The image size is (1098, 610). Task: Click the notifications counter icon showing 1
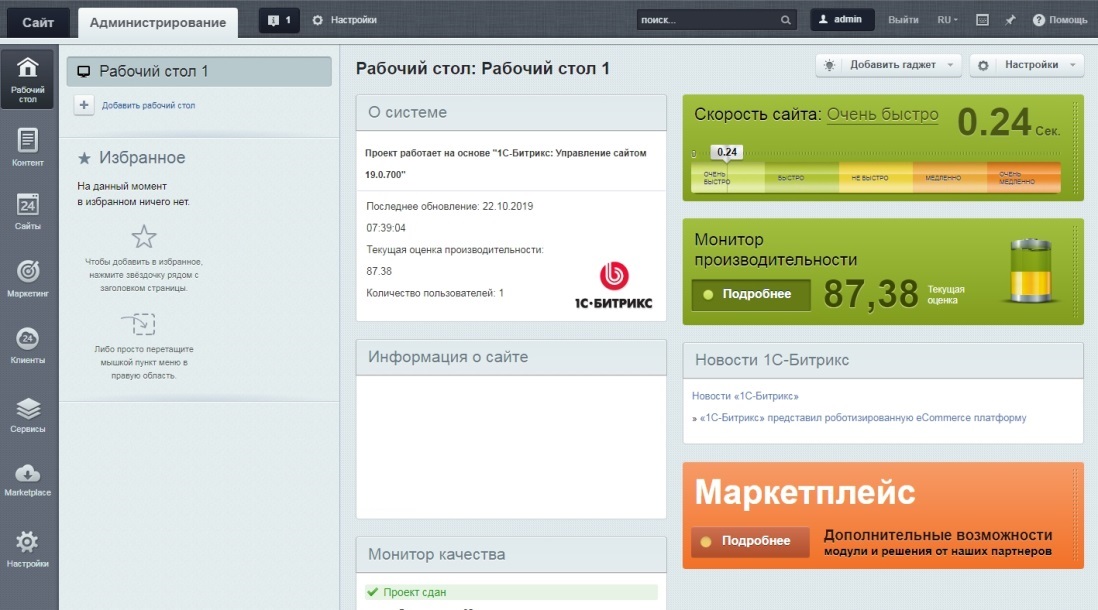pyautogui.click(x=279, y=20)
